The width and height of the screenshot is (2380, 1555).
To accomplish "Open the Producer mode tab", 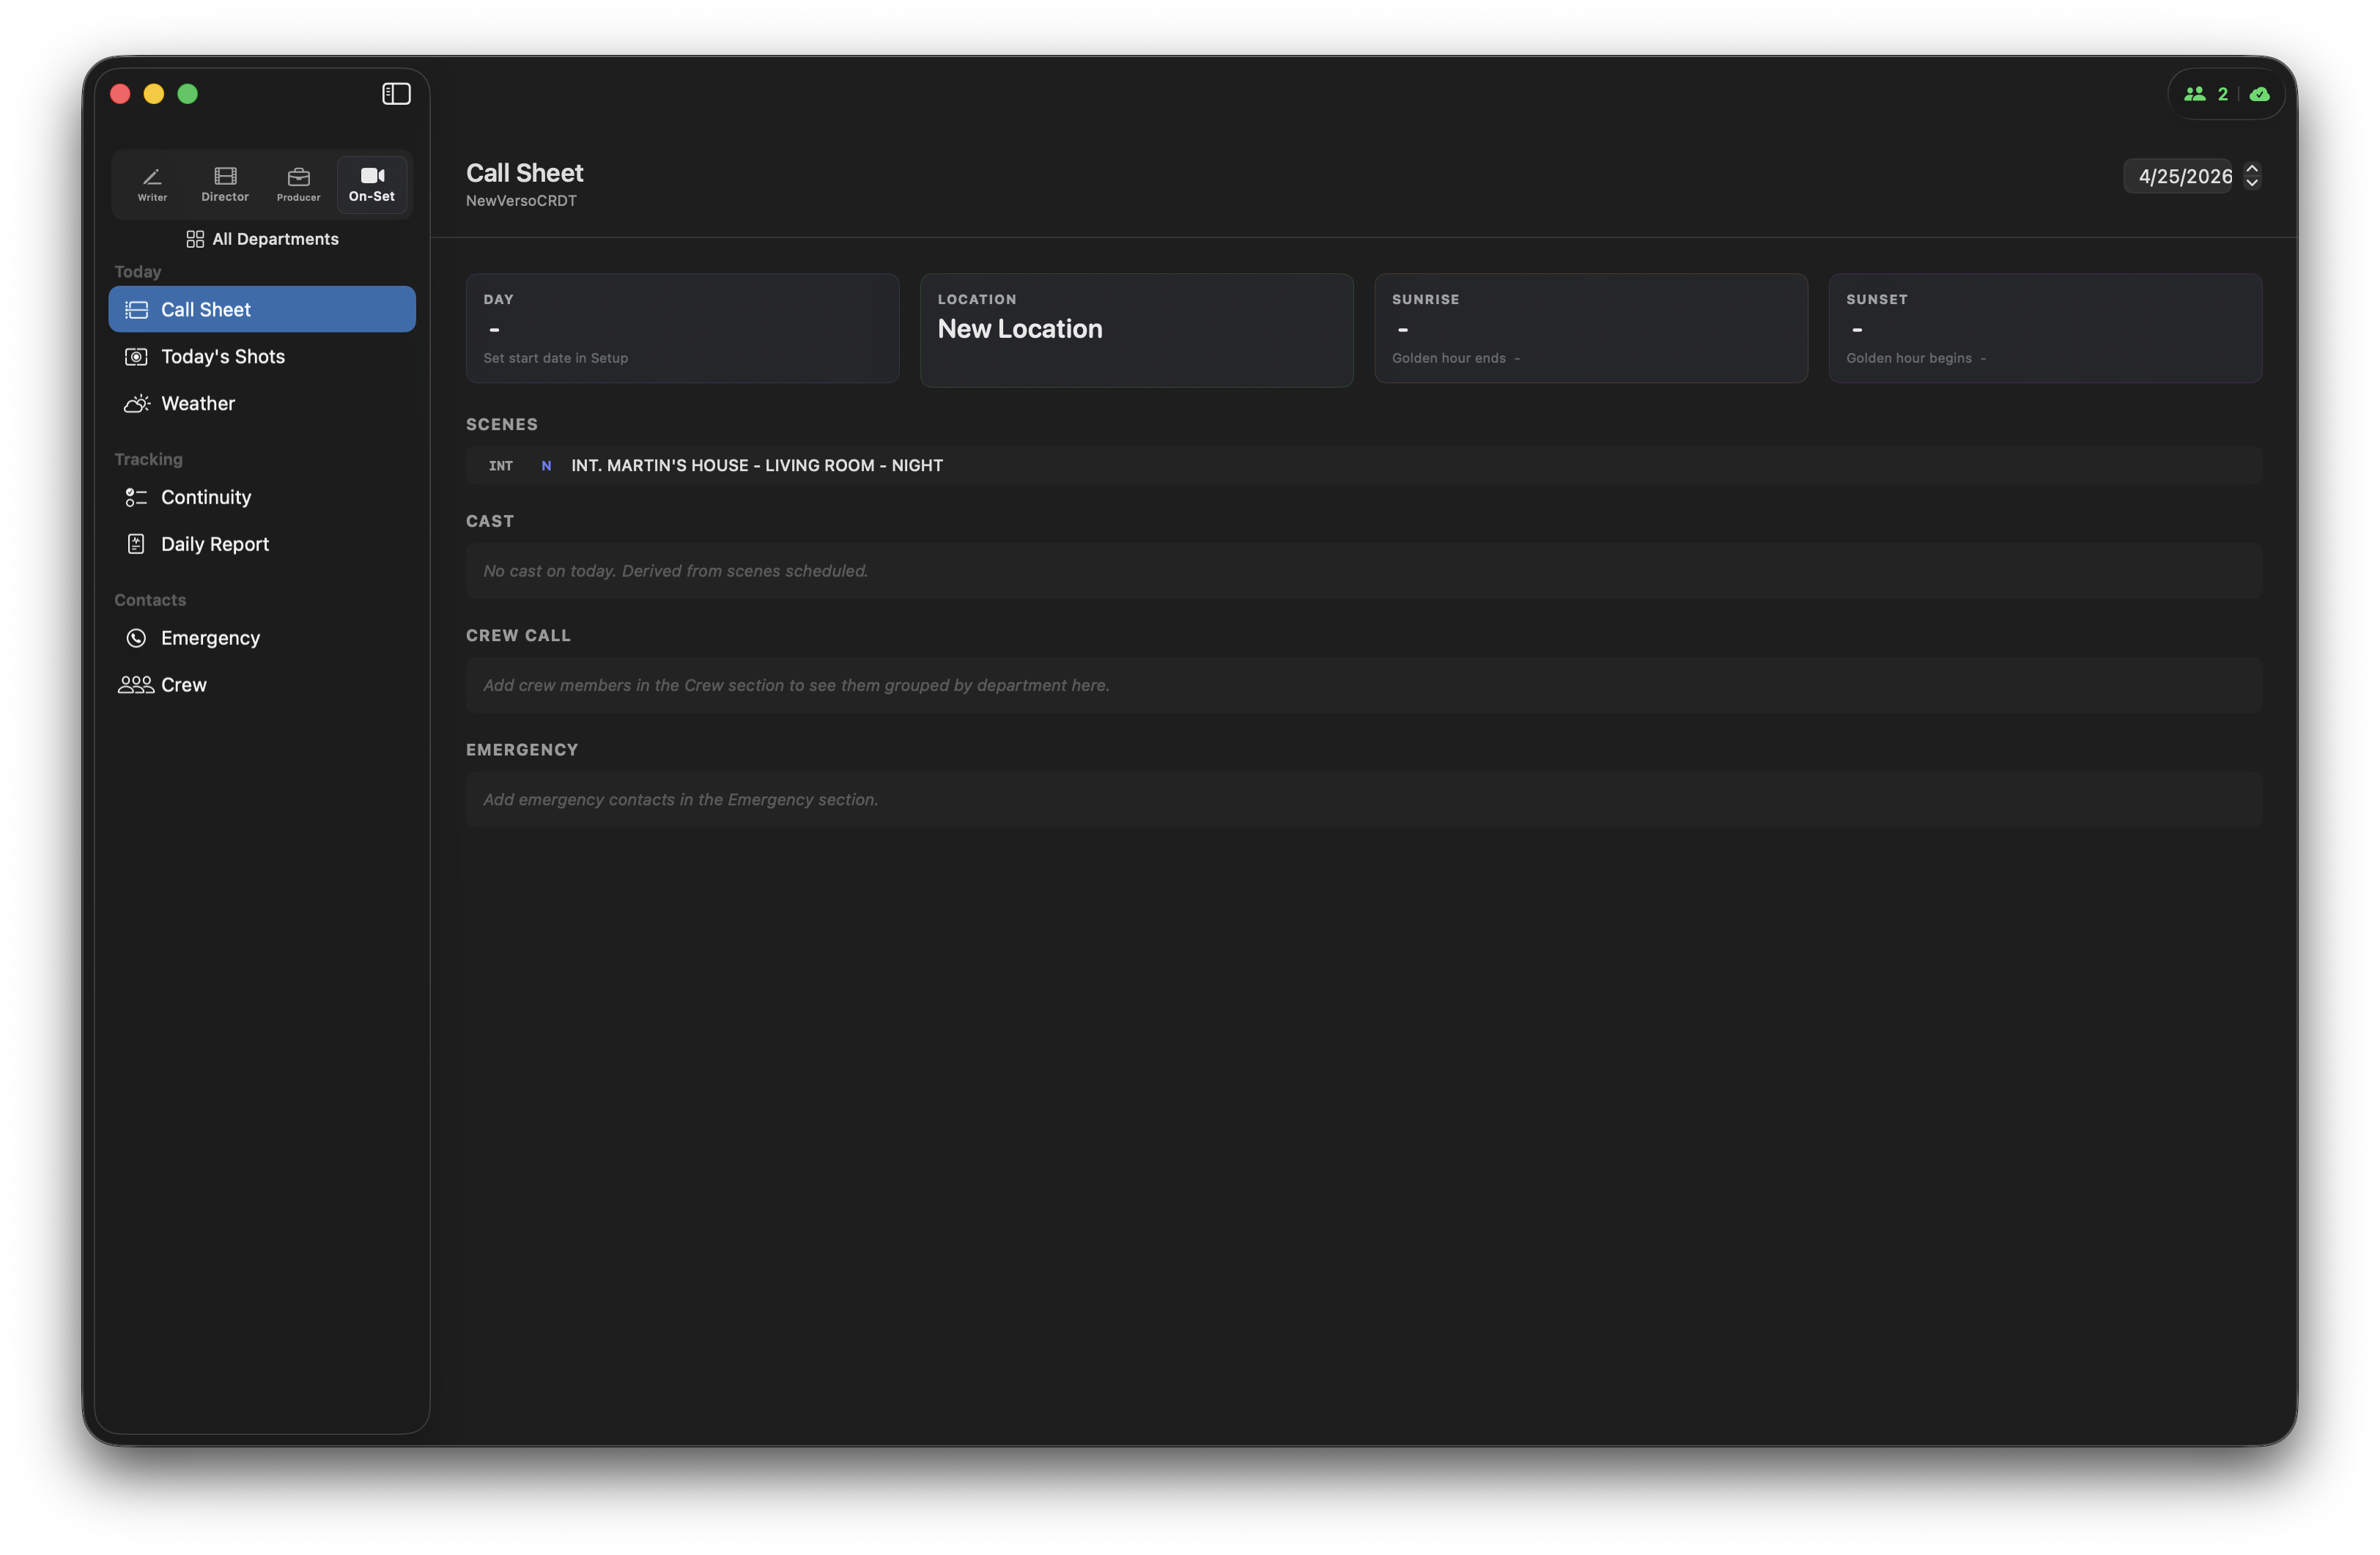I will (x=298, y=184).
